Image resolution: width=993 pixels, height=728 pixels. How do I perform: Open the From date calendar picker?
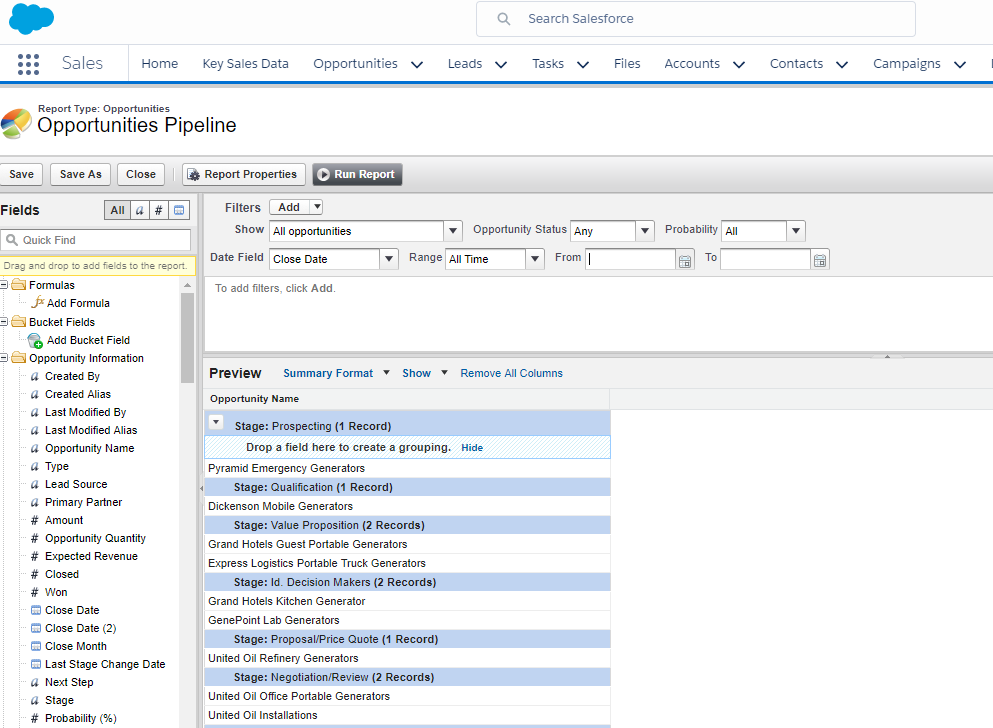685,260
